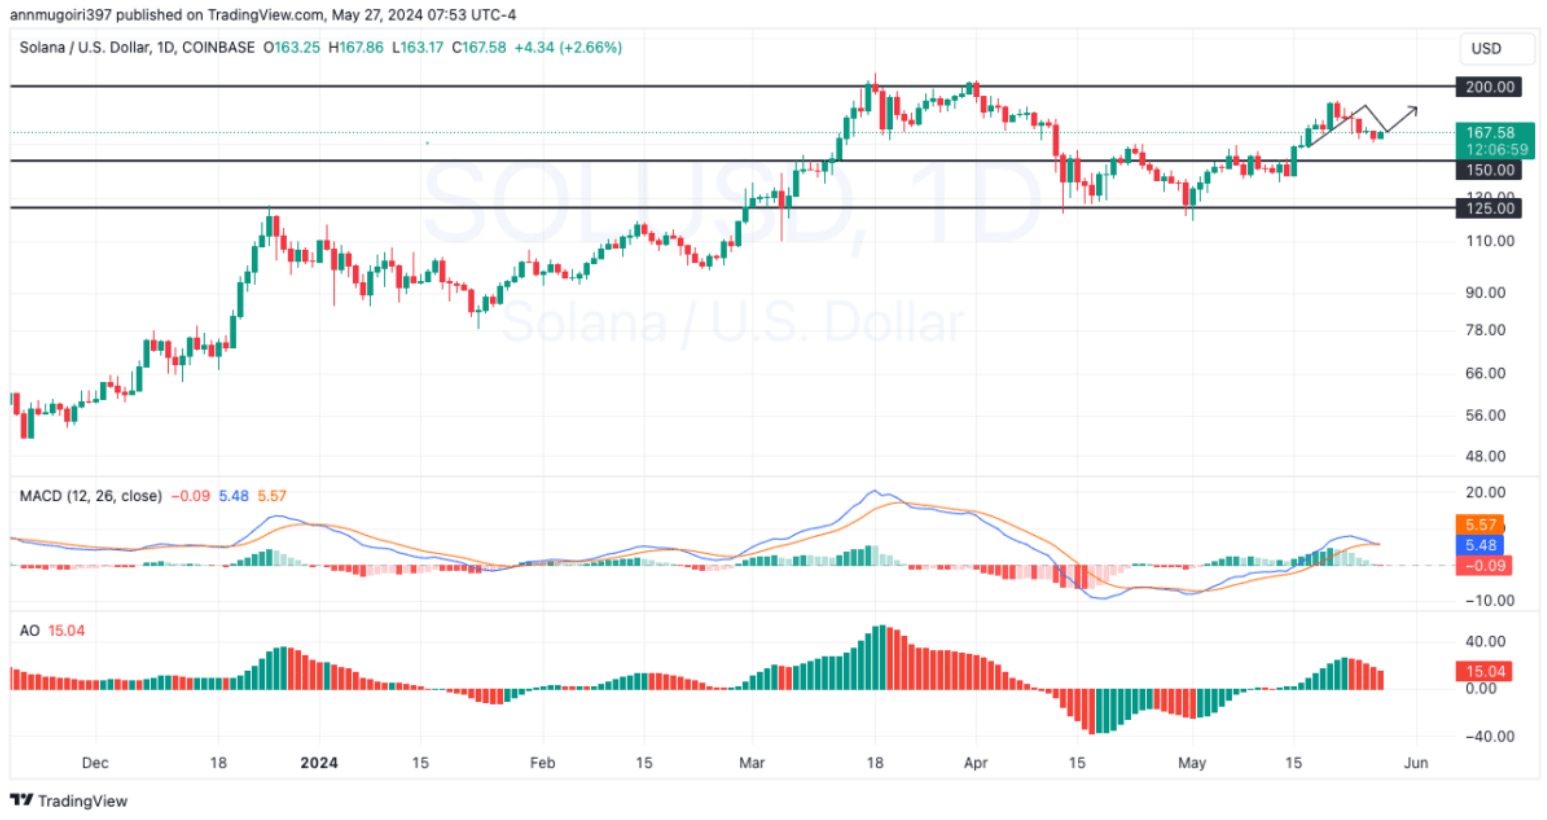
Task: Click the 20.00 MACD scale label
Action: point(1486,492)
